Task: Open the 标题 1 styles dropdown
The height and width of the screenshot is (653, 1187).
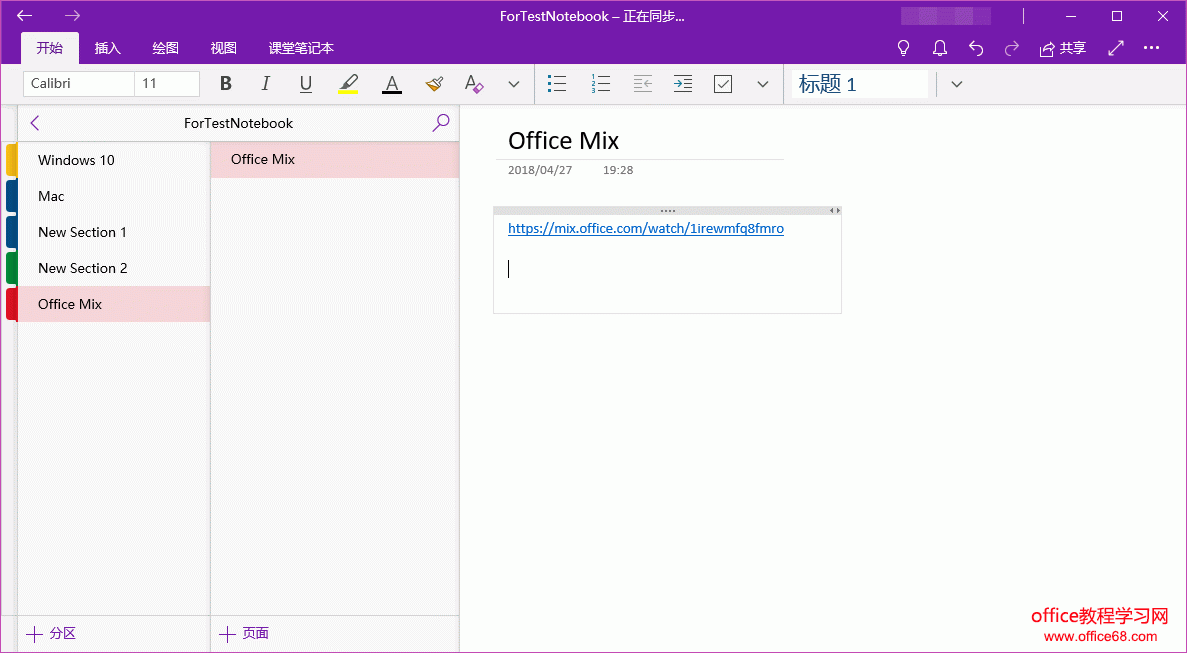Action: point(956,84)
